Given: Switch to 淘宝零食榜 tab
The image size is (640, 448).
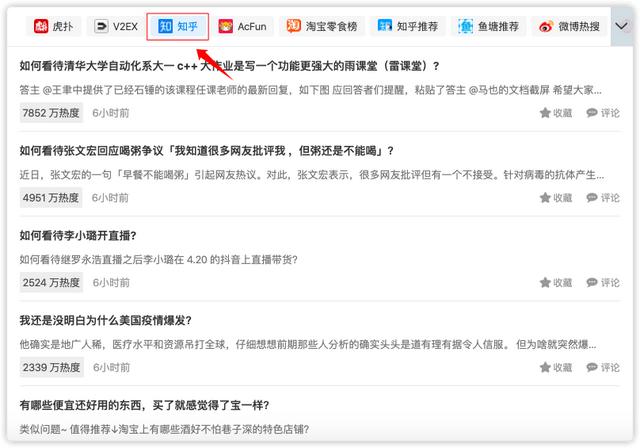Looking at the screenshot, I should 322,27.
